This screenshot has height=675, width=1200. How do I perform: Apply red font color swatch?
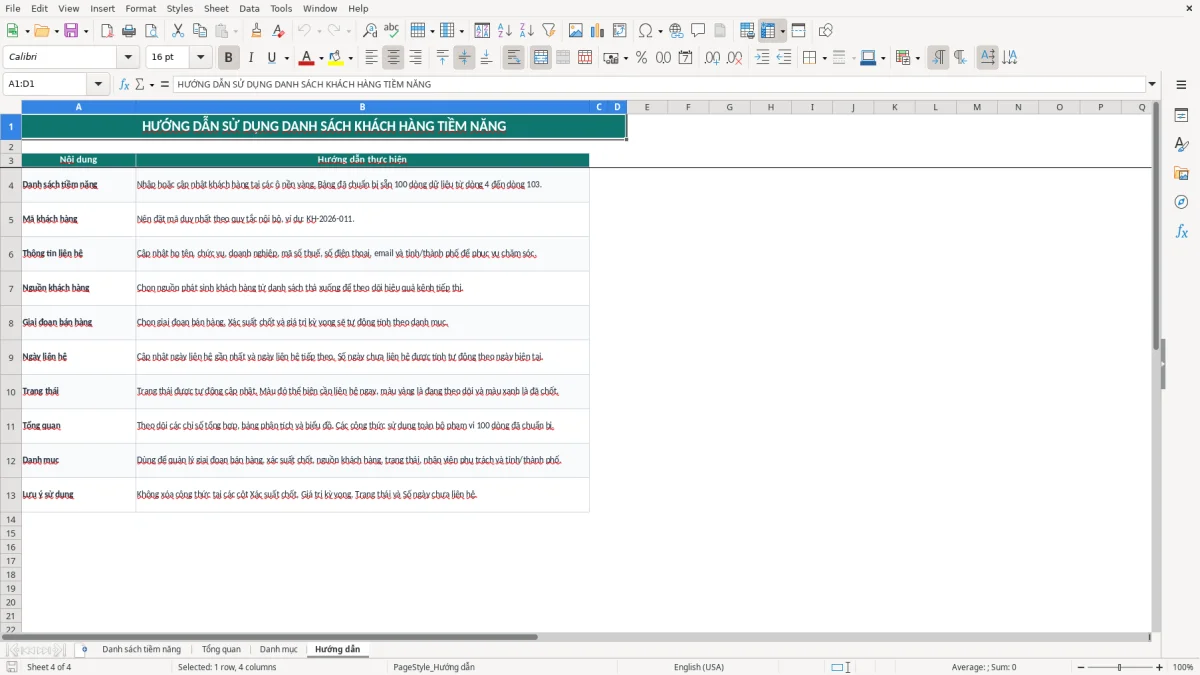[x=307, y=58]
